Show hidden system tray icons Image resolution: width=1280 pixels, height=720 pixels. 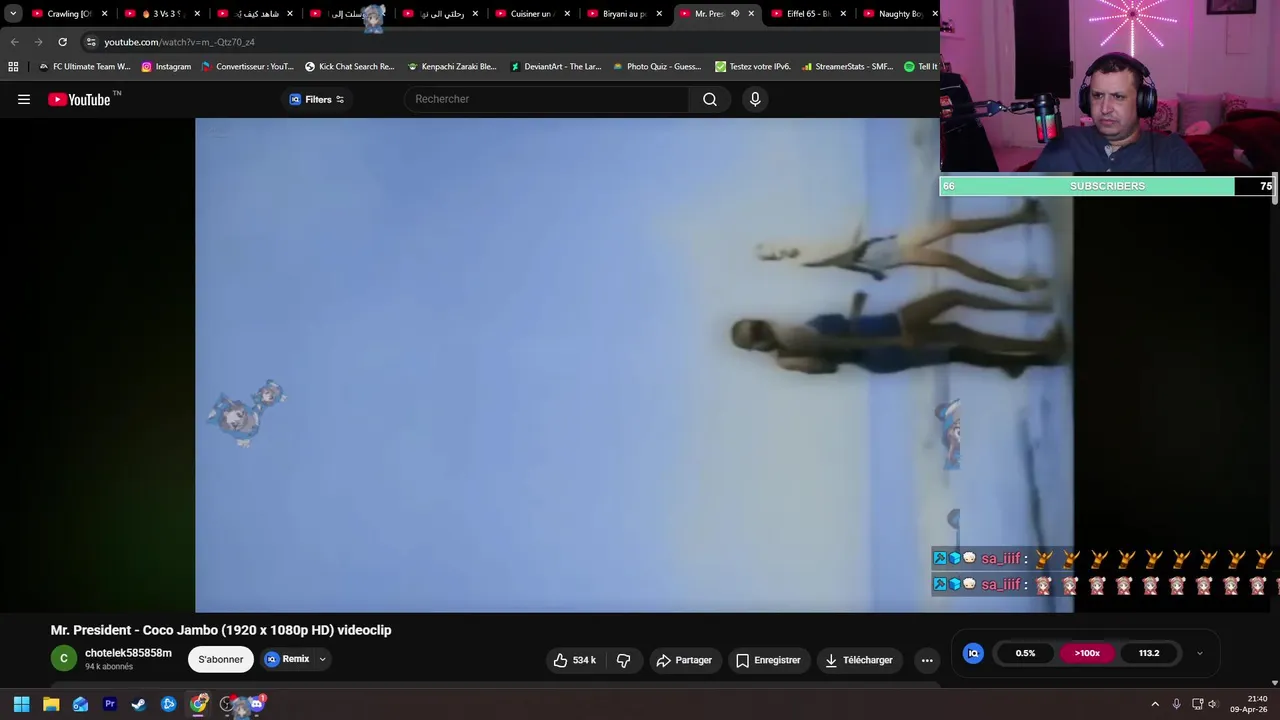pyautogui.click(x=1155, y=704)
